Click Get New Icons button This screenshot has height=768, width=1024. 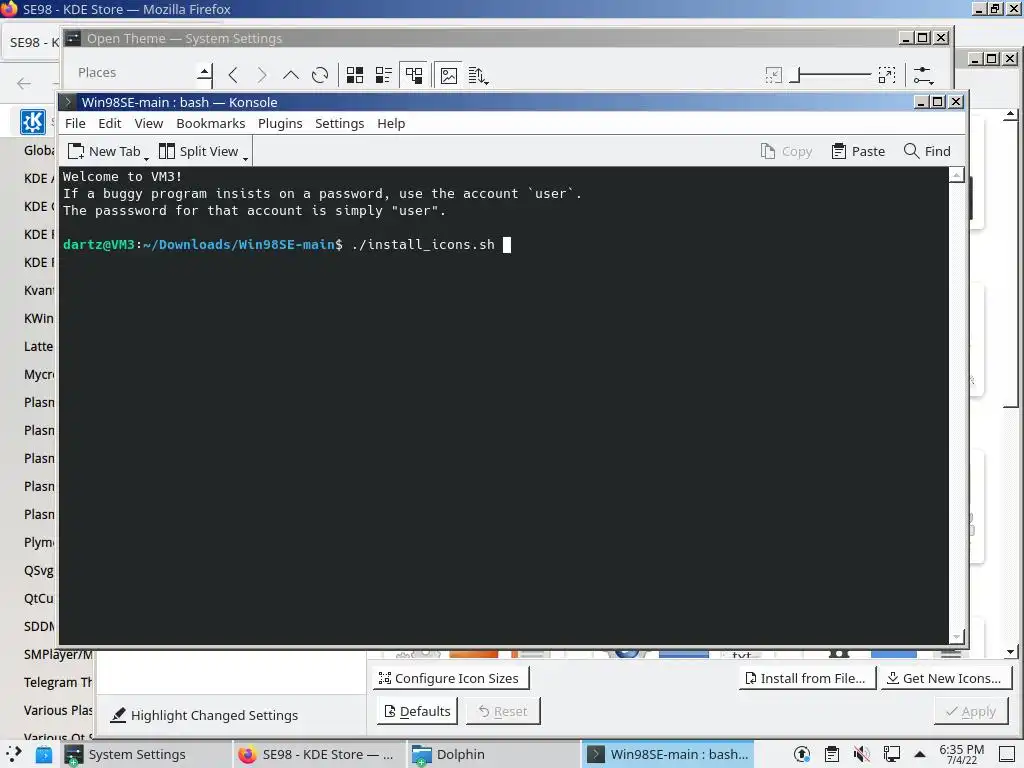coord(945,679)
